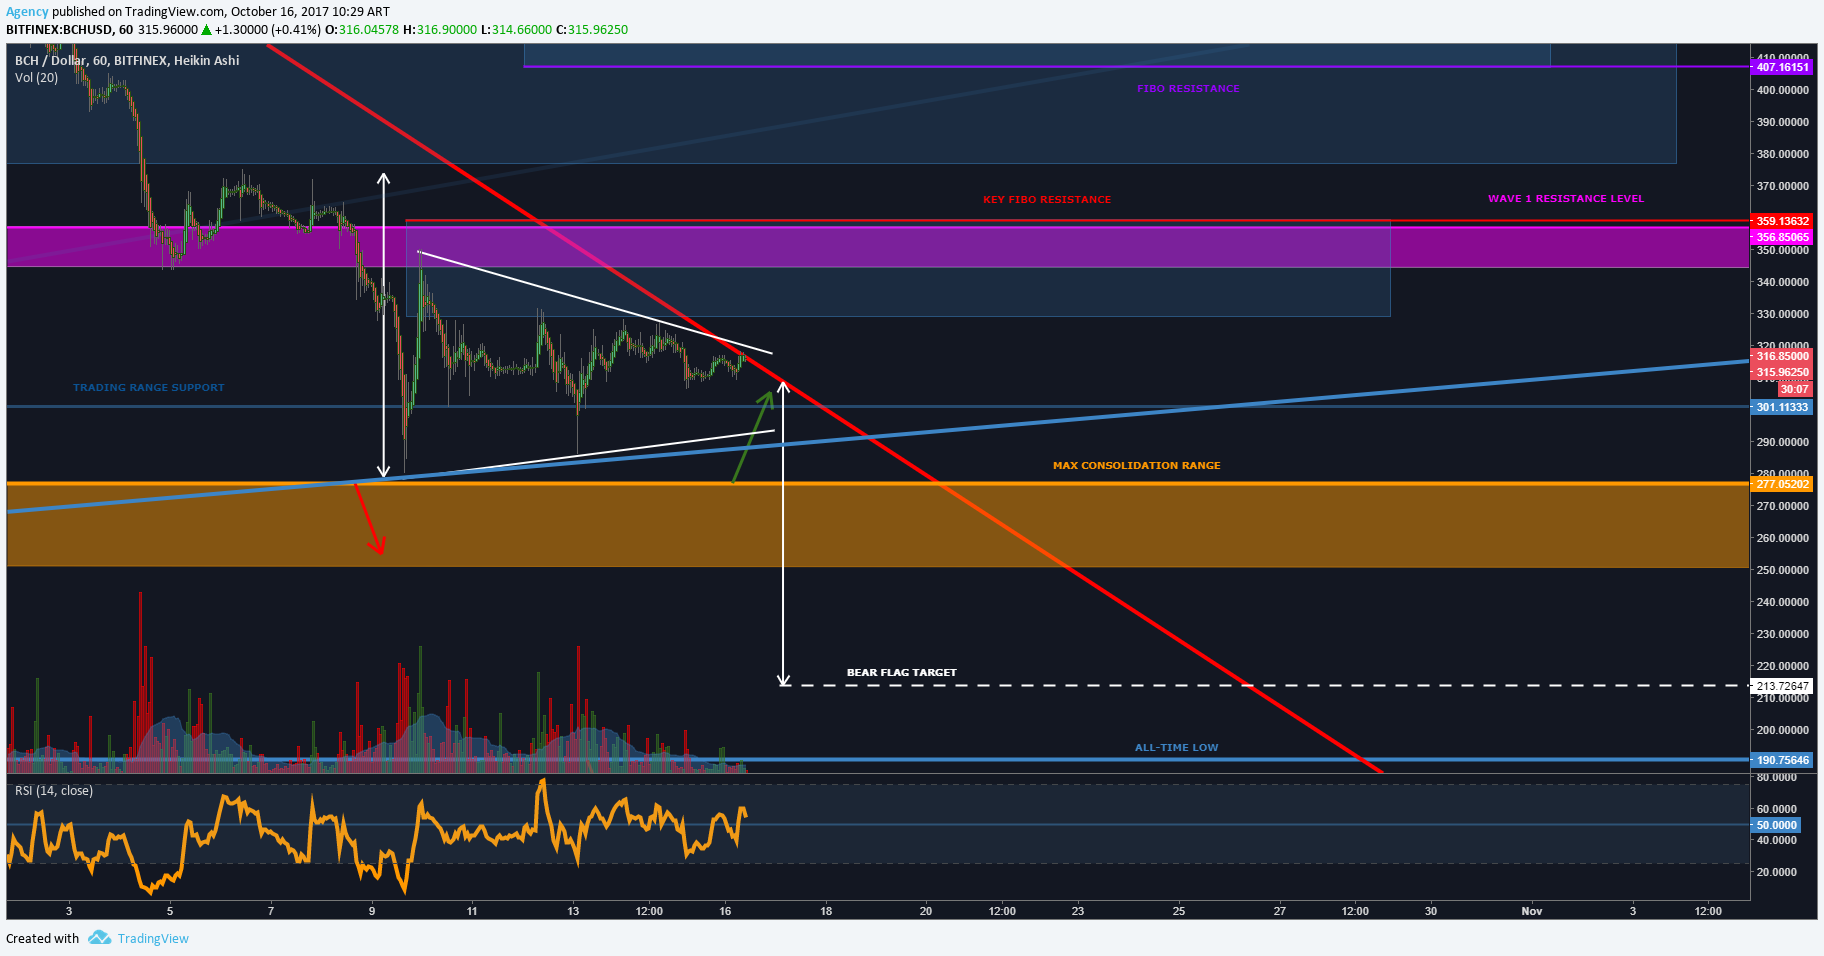Click the RSI (14, close) indicator title

[x=54, y=791]
